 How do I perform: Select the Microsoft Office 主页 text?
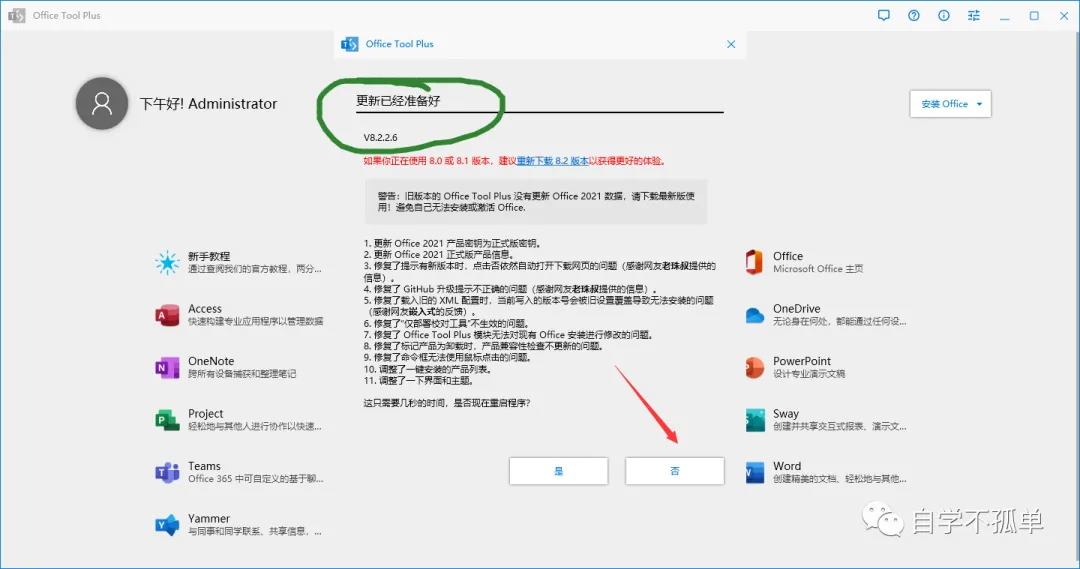[x=818, y=269]
